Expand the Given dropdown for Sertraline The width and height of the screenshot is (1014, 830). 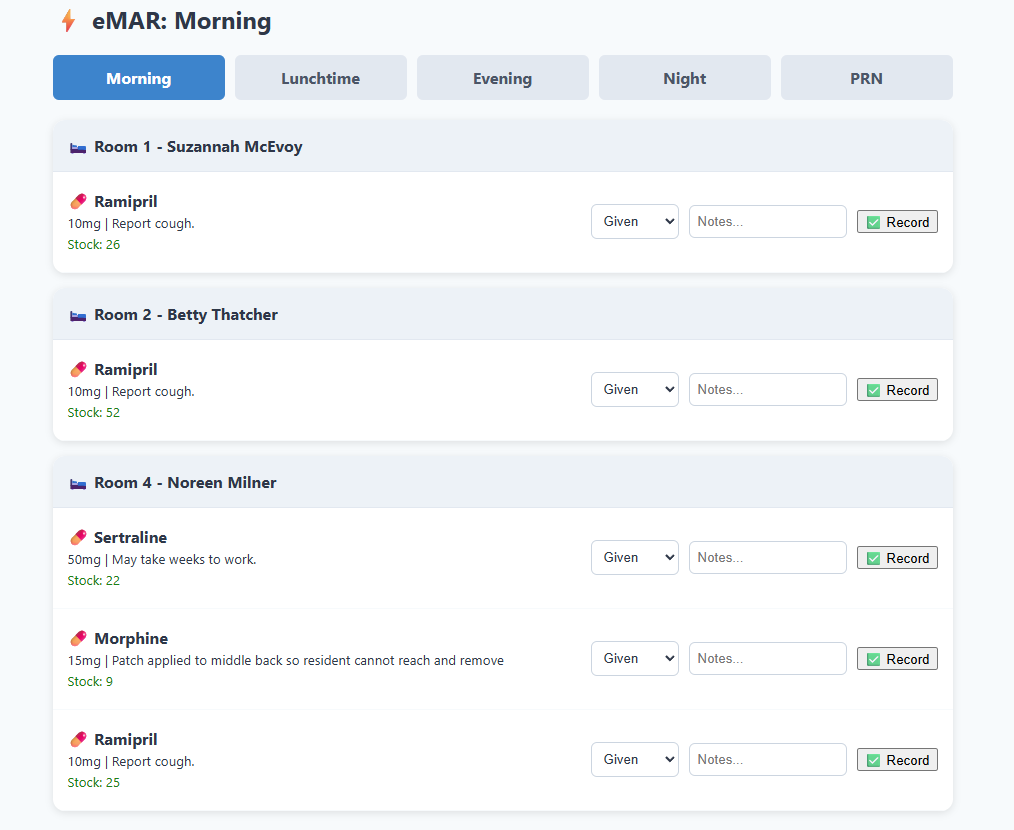coord(634,558)
